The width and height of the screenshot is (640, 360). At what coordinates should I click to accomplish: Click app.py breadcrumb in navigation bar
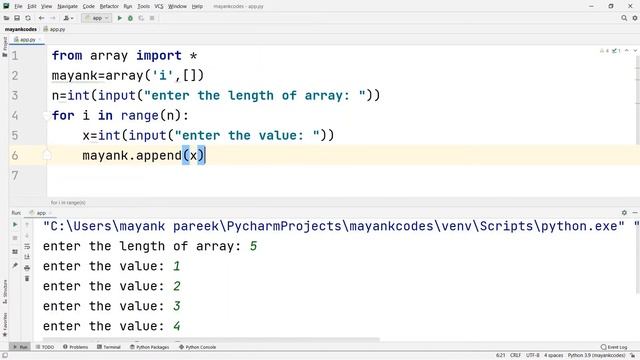coord(54,29)
